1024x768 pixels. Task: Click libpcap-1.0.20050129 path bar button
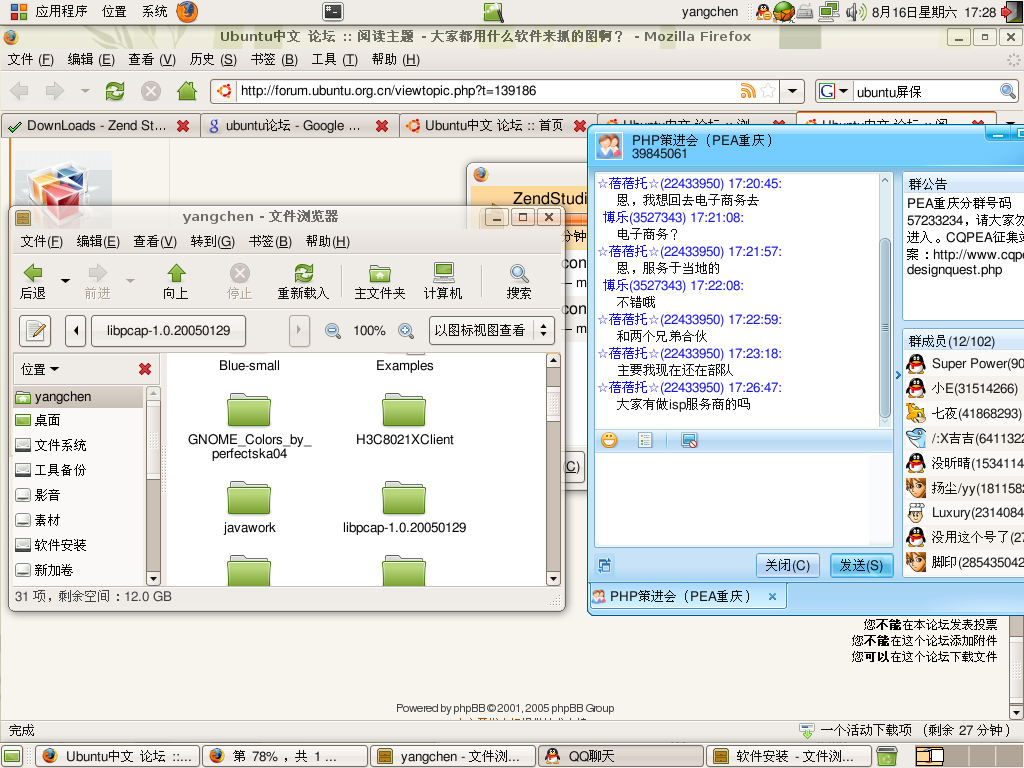click(x=168, y=330)
